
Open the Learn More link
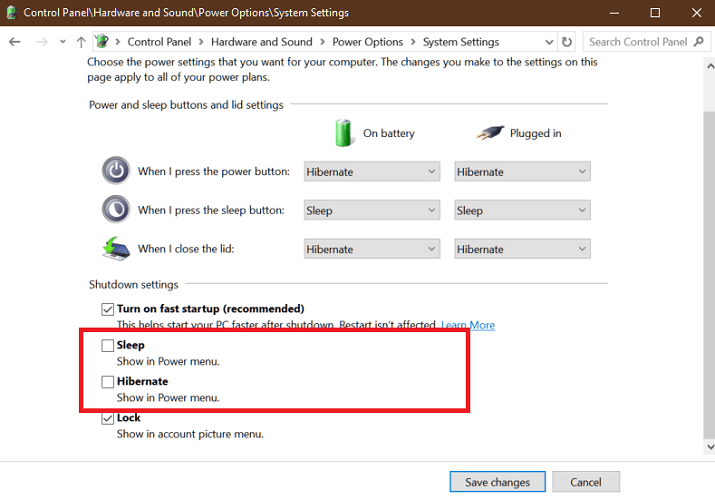click(x=468, y=325)
